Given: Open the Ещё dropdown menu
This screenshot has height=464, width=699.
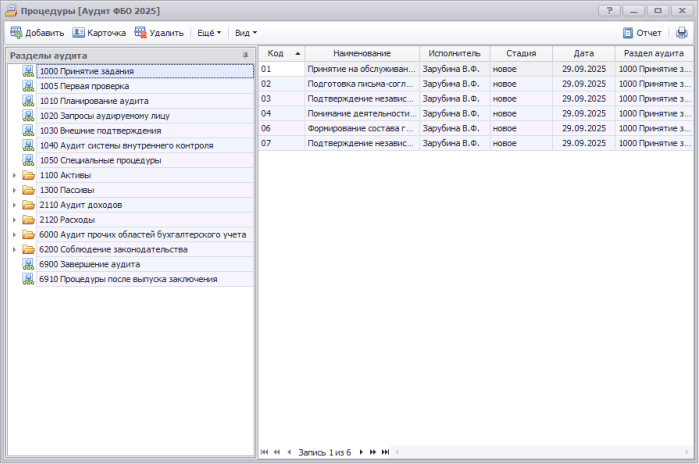Looking at the screenshot, I should pyautogui.click(x=208, y=33).
